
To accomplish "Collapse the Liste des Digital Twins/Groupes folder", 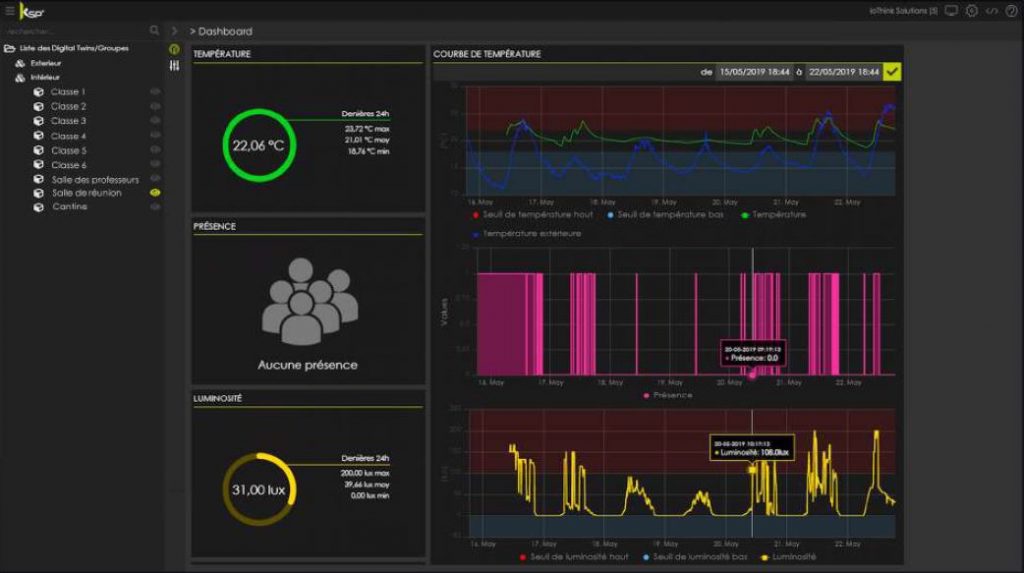I will [x=9, y=48].
